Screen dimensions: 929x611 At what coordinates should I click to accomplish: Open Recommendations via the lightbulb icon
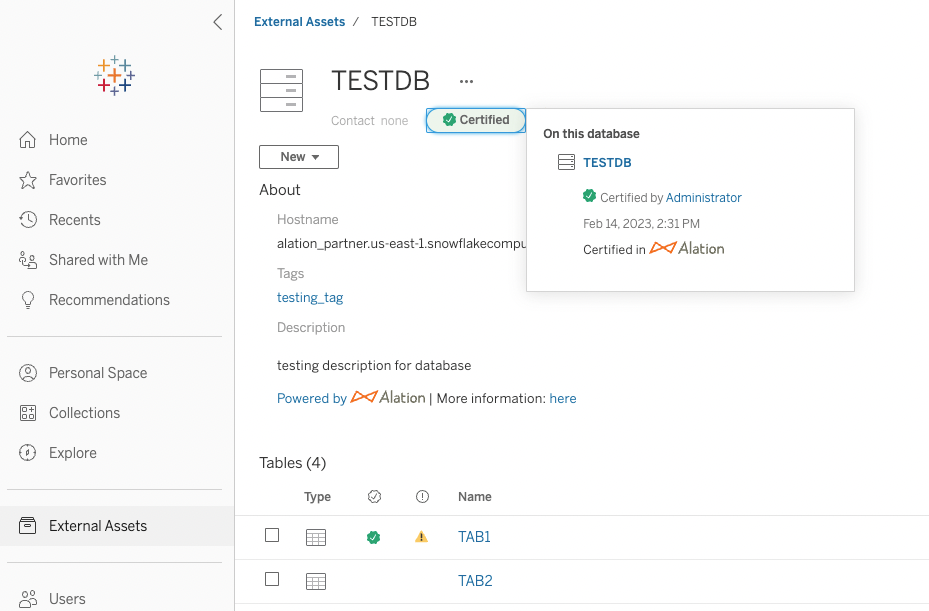pyautogui.click(x=27, y=300)
